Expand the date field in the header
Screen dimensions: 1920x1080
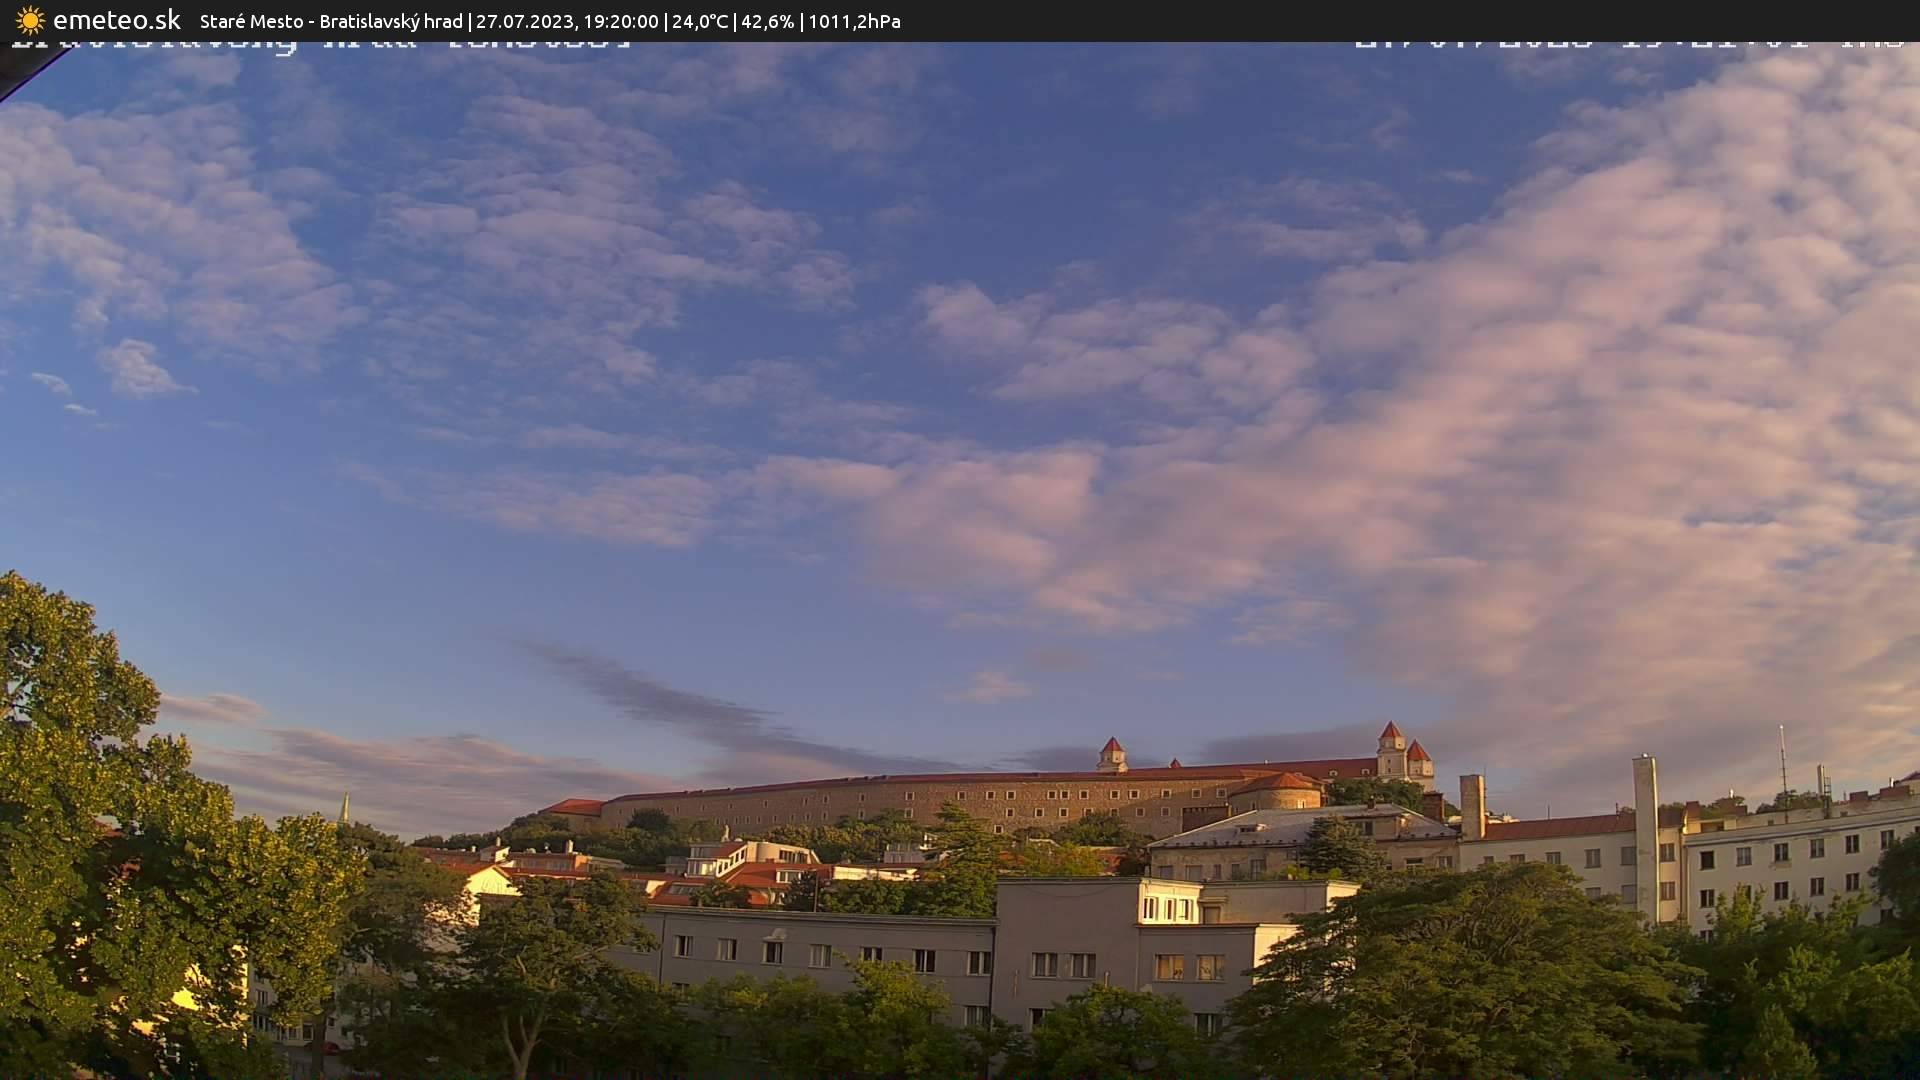[520, 20]
